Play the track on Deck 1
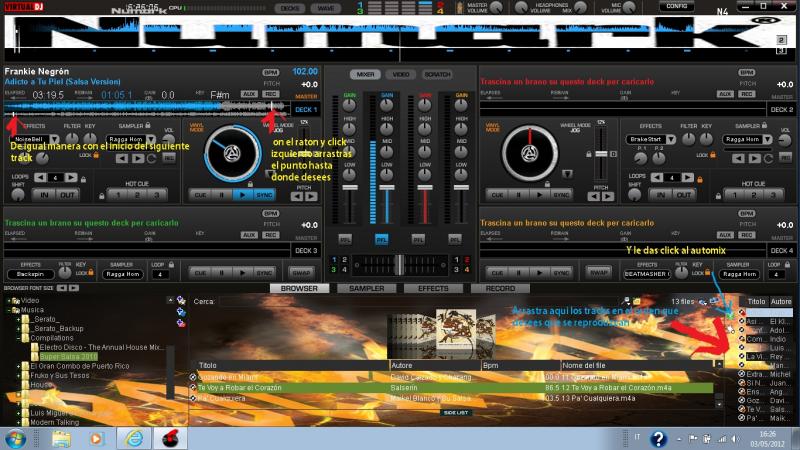800x450 pixels. 243,195
